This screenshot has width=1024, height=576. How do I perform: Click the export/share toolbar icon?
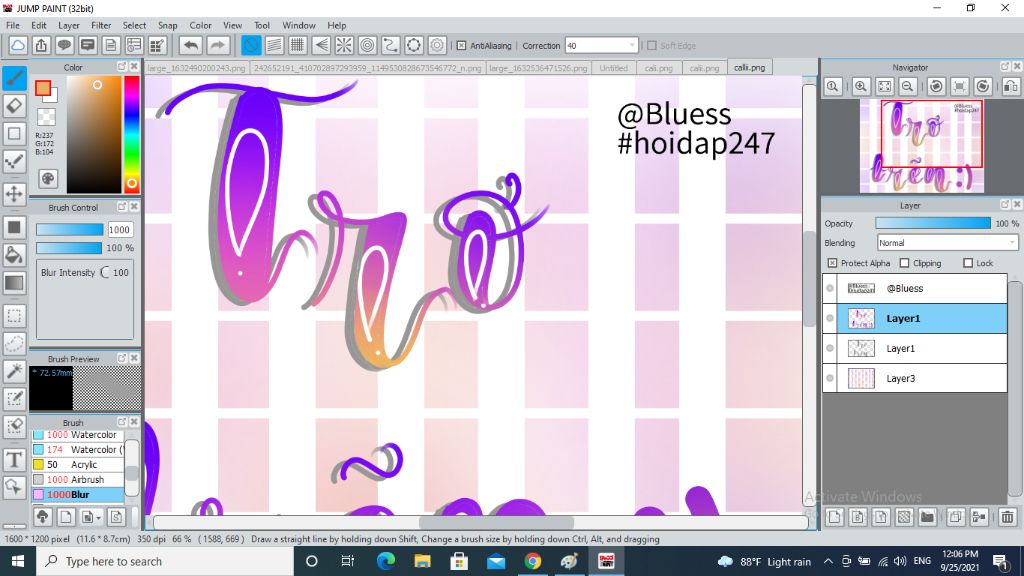41,45
